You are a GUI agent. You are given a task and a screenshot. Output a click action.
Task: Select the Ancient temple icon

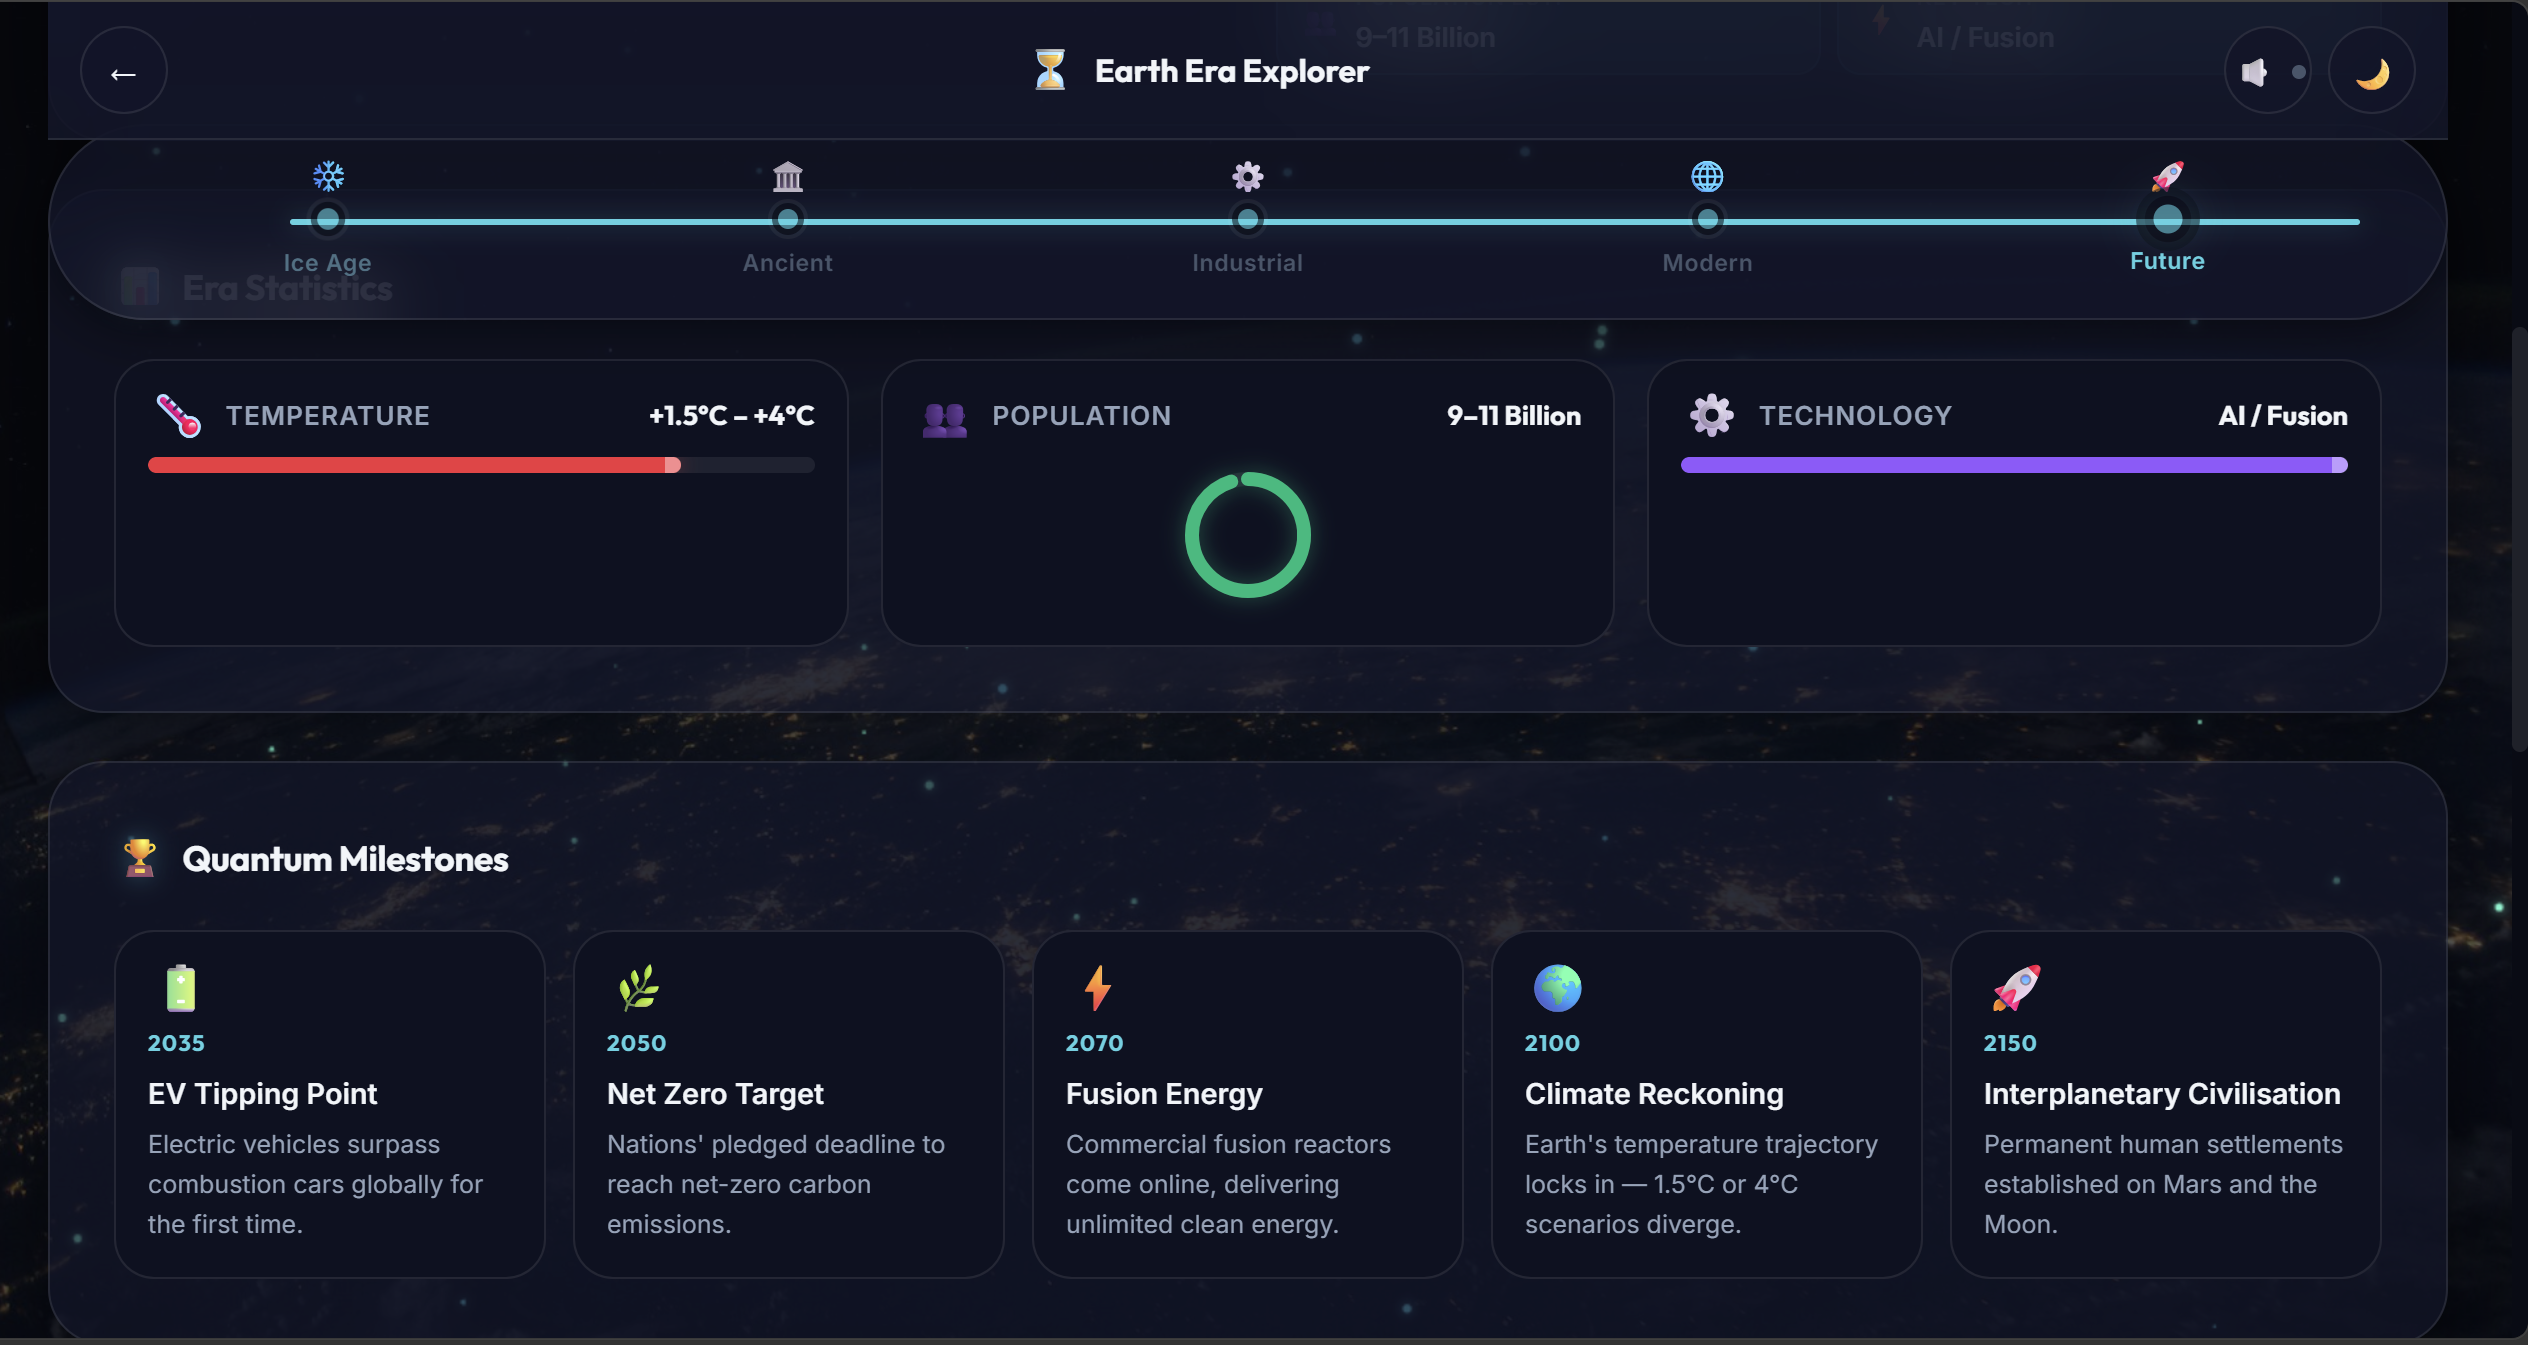(788, 177)
